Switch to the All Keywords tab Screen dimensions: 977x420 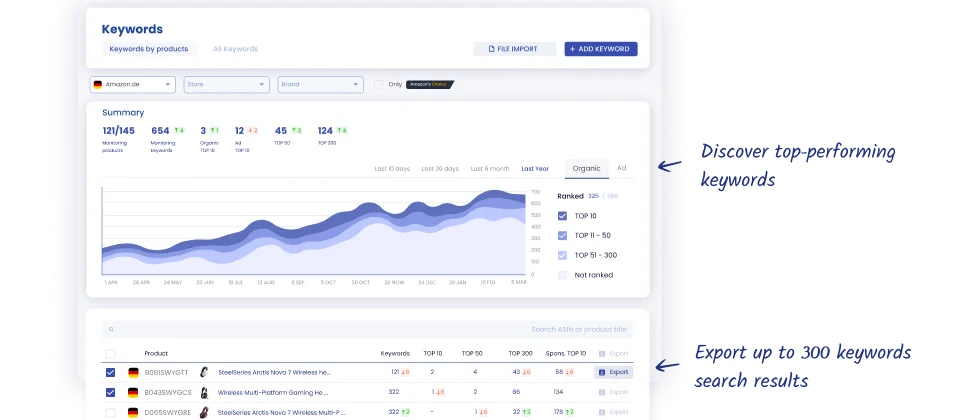[235, 49]
